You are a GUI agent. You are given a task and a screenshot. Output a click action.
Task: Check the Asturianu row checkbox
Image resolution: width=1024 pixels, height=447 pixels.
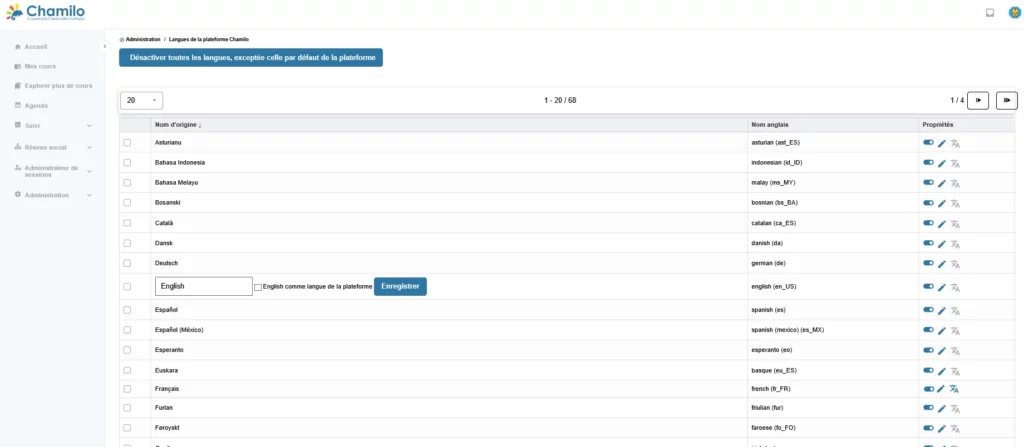pyautogui.click(x=127, y=142)
